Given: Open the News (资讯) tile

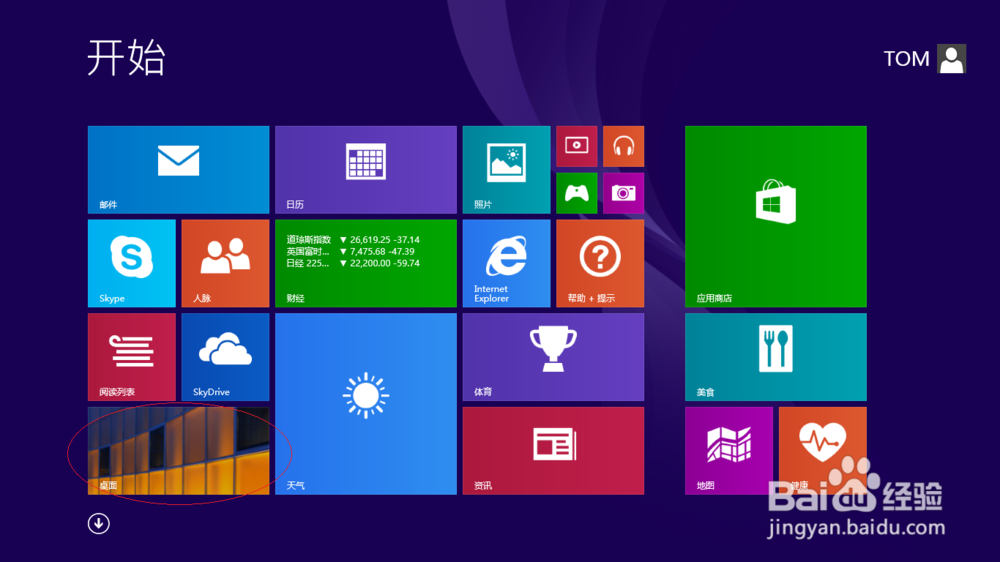Looking at the screenshot, I should pyautogui.click(x=554, y=450).
